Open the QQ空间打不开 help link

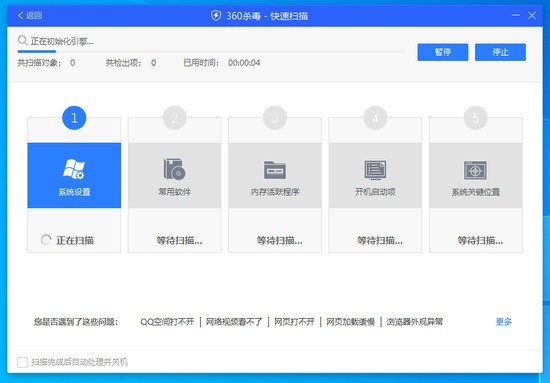point(167,322)
